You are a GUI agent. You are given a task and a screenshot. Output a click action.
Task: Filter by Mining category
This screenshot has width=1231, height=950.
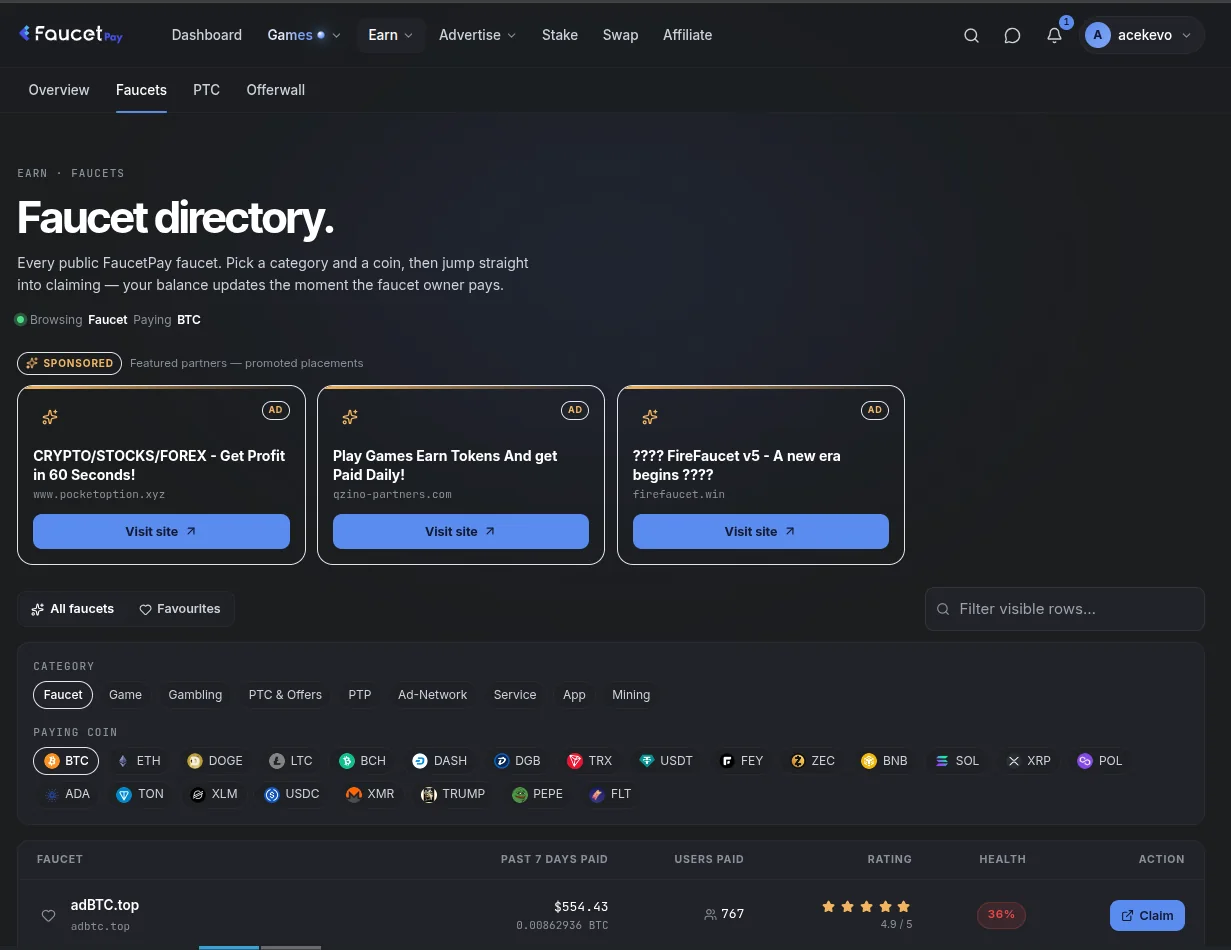pos(631,695)
